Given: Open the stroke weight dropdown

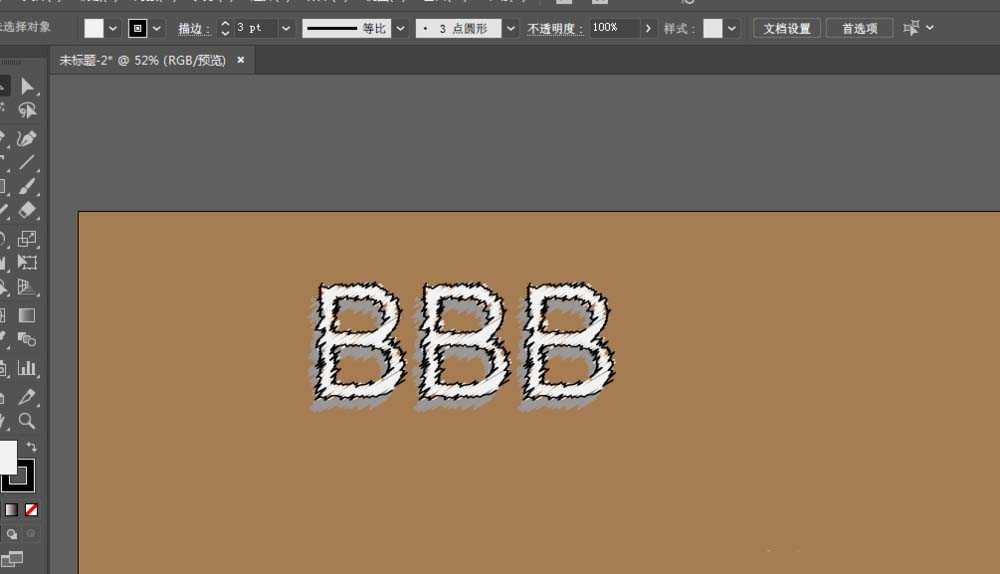Looking at the screenshot, I should [x=286, y=28].
